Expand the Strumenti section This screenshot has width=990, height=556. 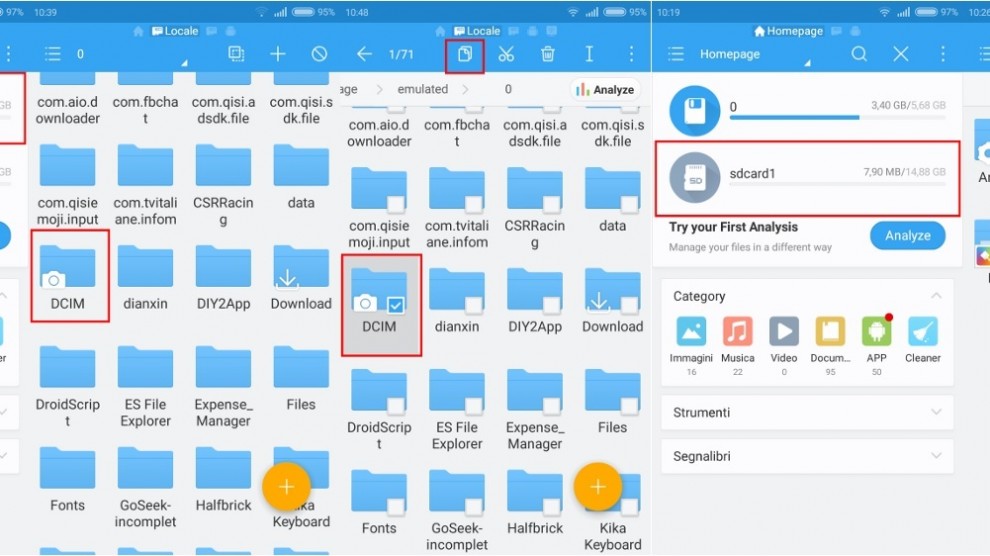pyautogui.click(x=936, y=412)
